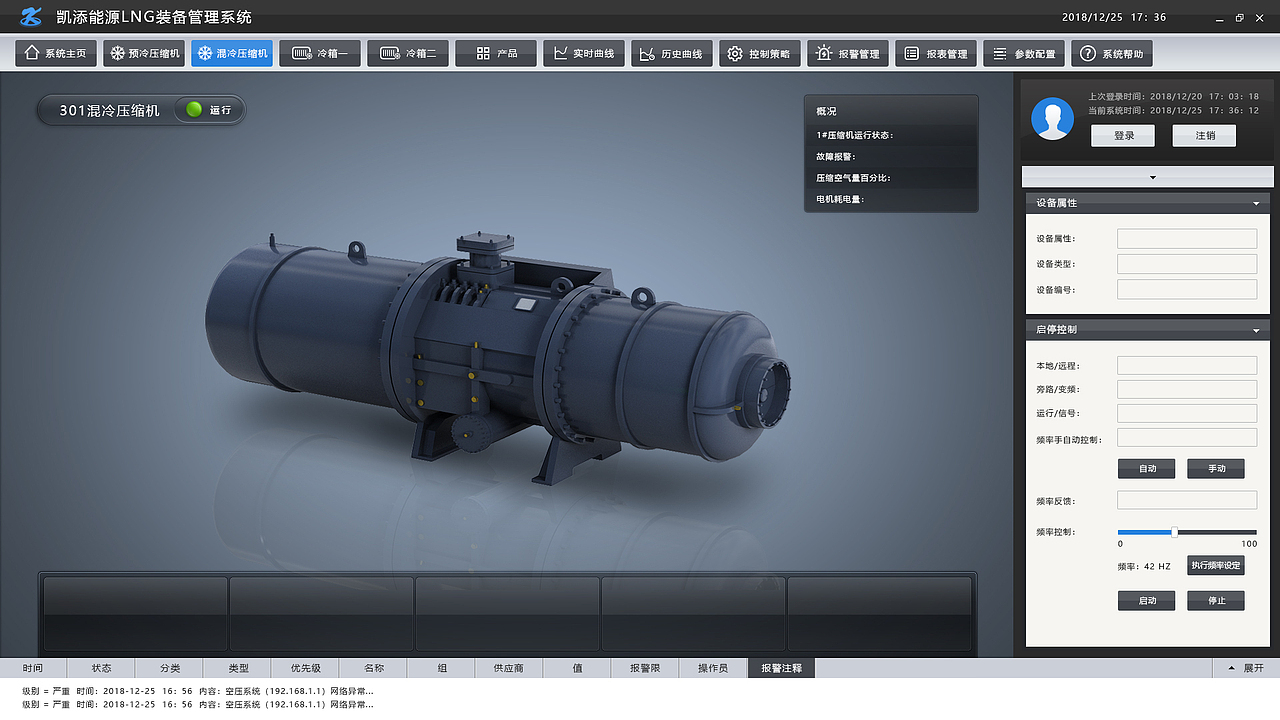Click the 类型 column header
The height and width of the screenshot is (720, 1280).
point(238,668)
